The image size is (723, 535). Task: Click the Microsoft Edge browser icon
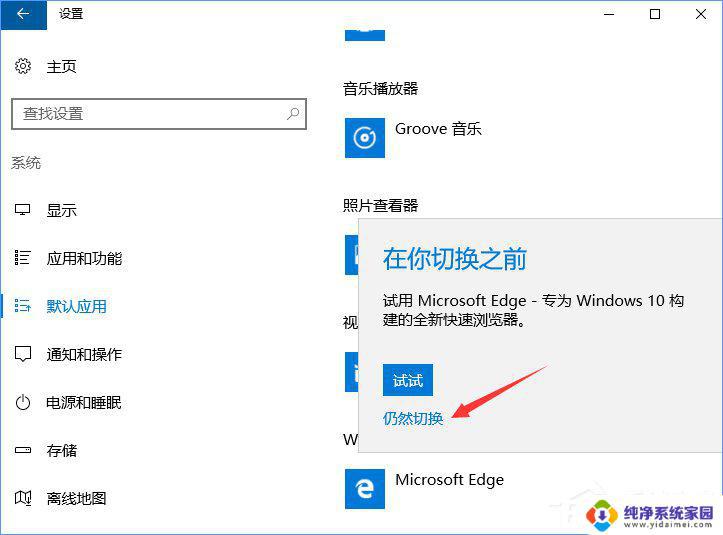pyautogui.click(x=365, y=489)
